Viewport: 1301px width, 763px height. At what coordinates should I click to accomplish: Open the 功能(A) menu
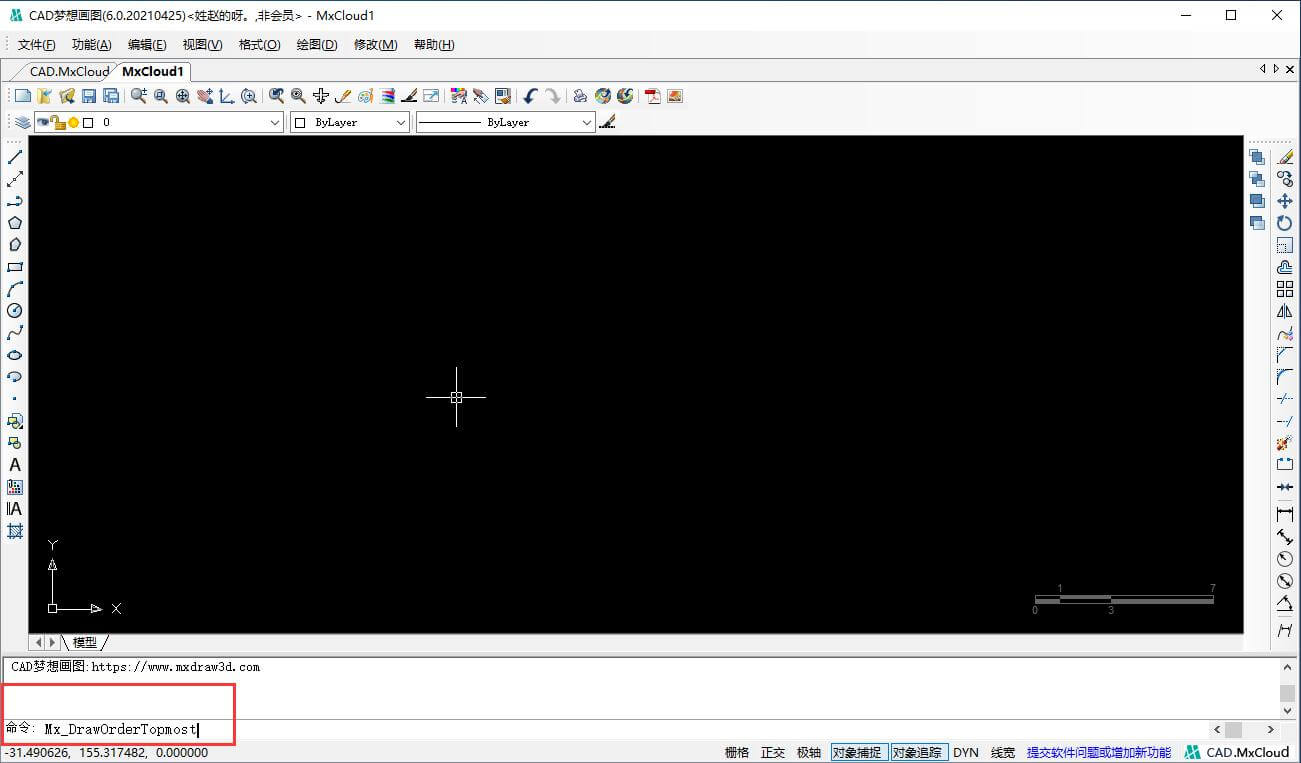click(92, 45)
